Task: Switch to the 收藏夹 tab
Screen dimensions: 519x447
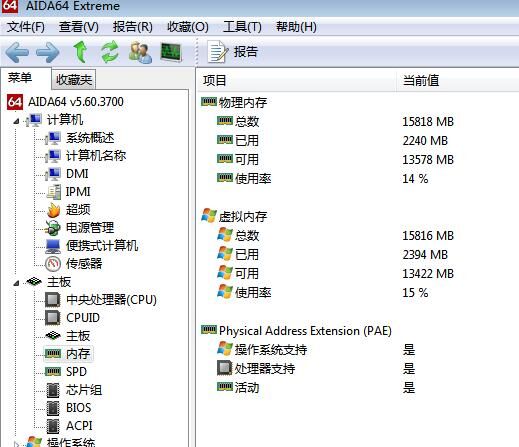Action: click(x=74, y=80)
